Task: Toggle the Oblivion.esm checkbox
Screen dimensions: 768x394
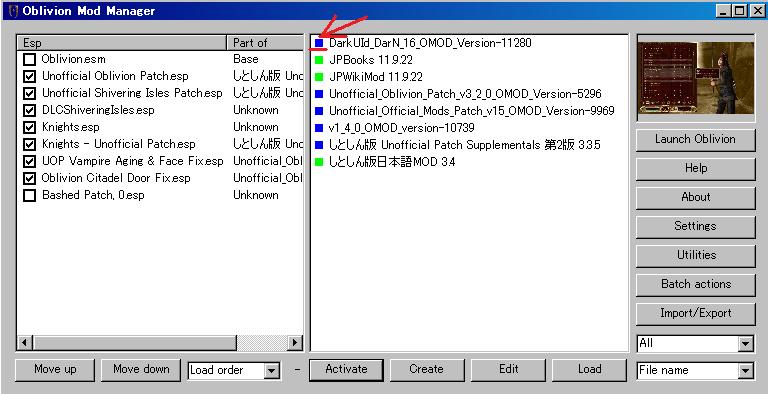Action: pos(29,60)
